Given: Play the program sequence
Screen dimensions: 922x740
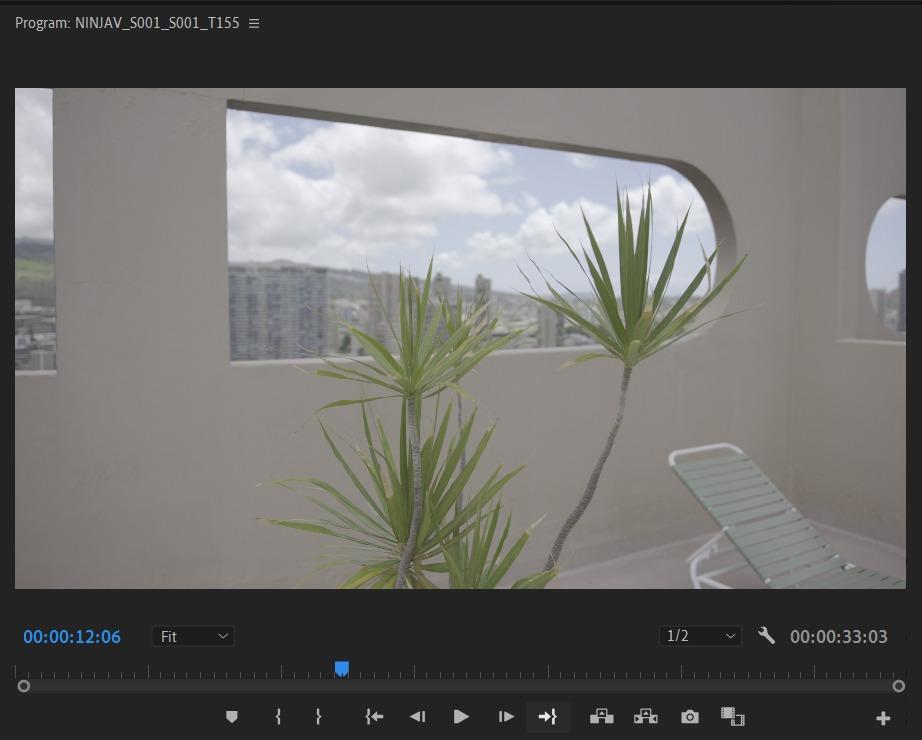Looking at the screenshot, I should coord(462,716).
